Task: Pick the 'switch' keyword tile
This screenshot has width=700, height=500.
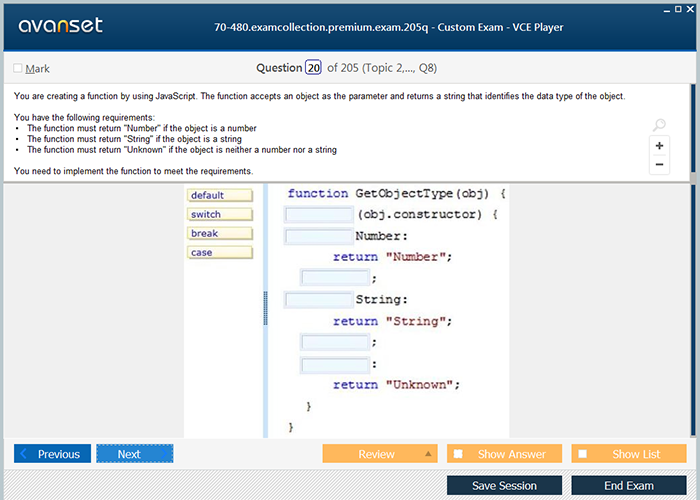Action: click(220, 214)
